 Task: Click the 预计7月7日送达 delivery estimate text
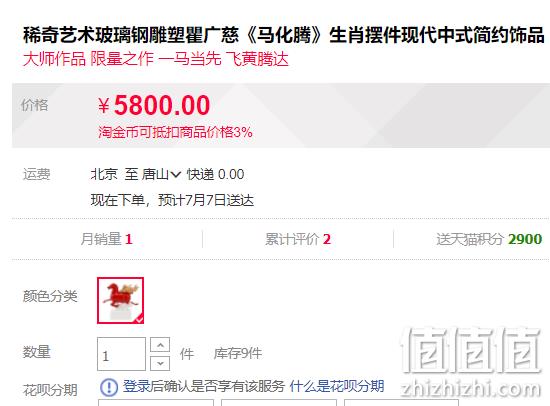(x=206, y=200)
